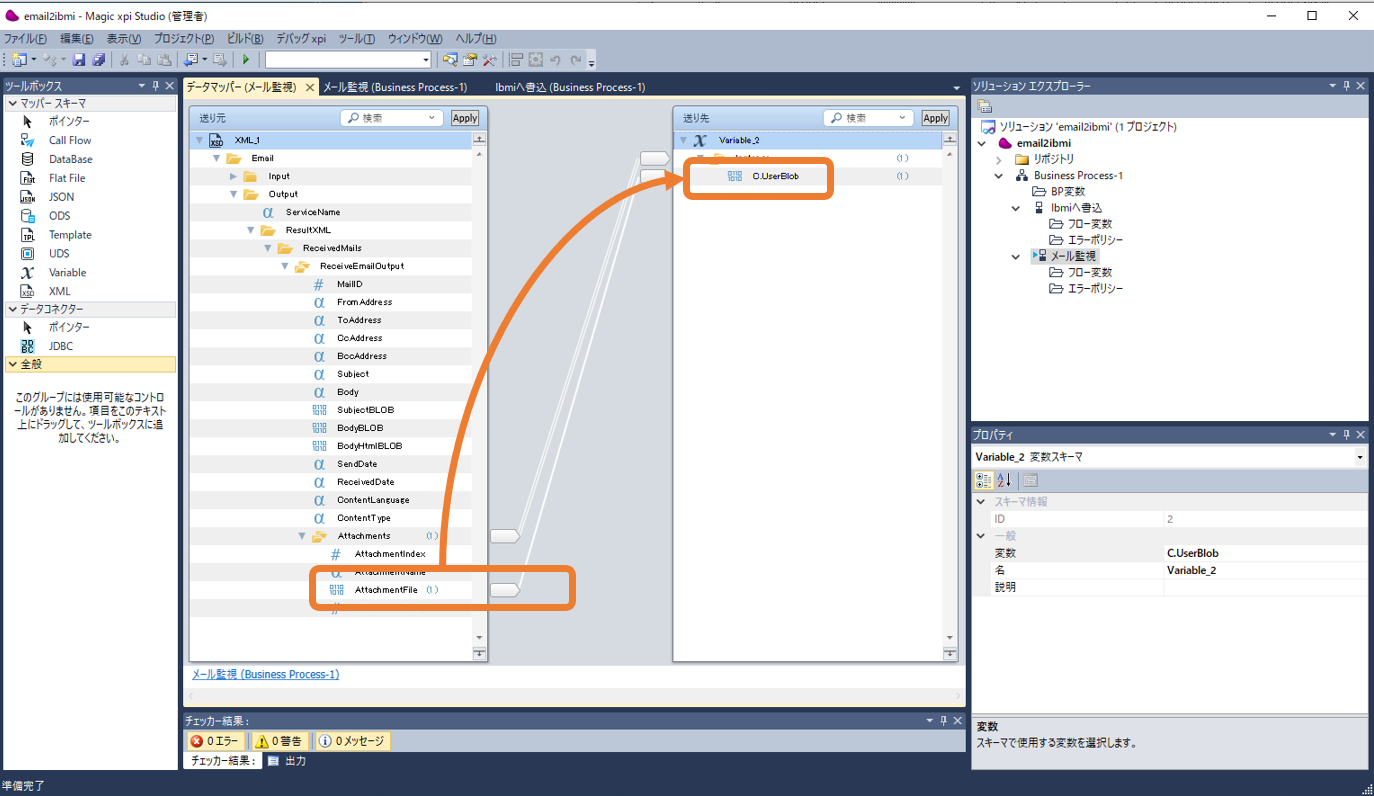This screenshot has height=796, width=1374.
Task: Select the Flat File schema icon
Action: tap(29, 178)
